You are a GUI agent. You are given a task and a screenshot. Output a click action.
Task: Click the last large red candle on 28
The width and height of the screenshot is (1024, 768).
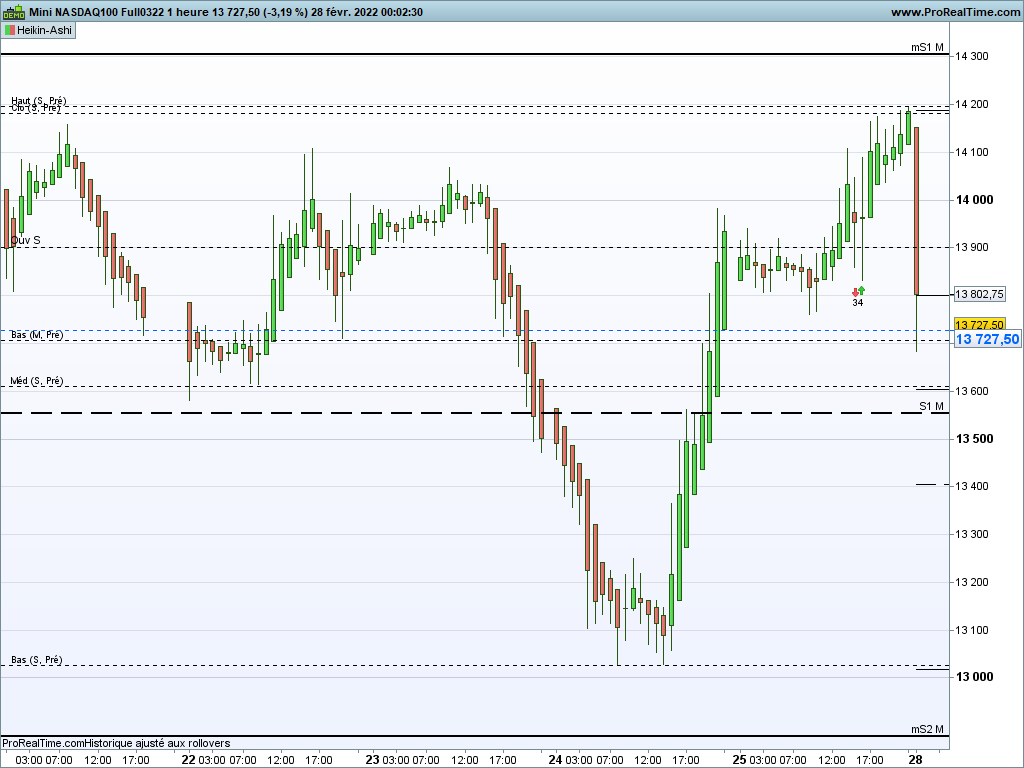[x=917, y=212]
